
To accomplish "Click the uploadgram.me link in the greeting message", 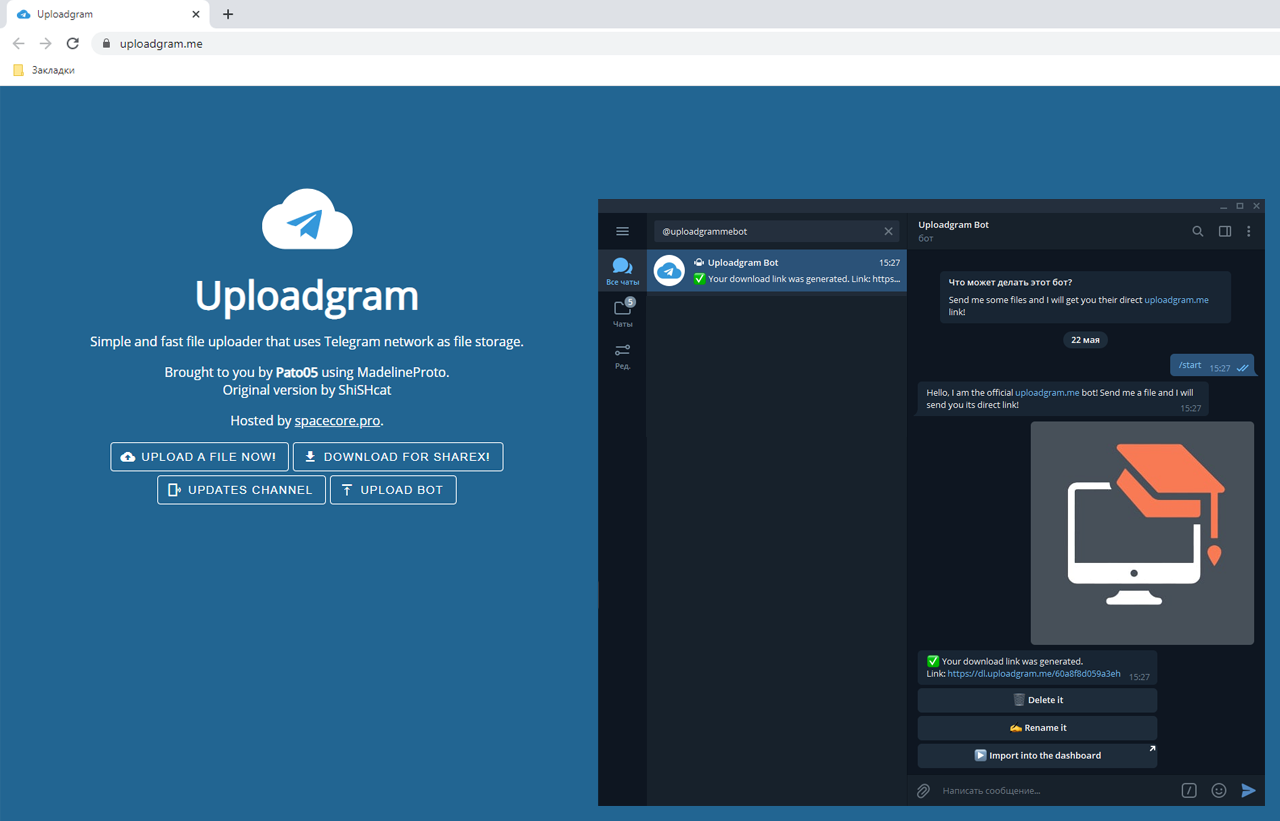I will coord(1047,393).
